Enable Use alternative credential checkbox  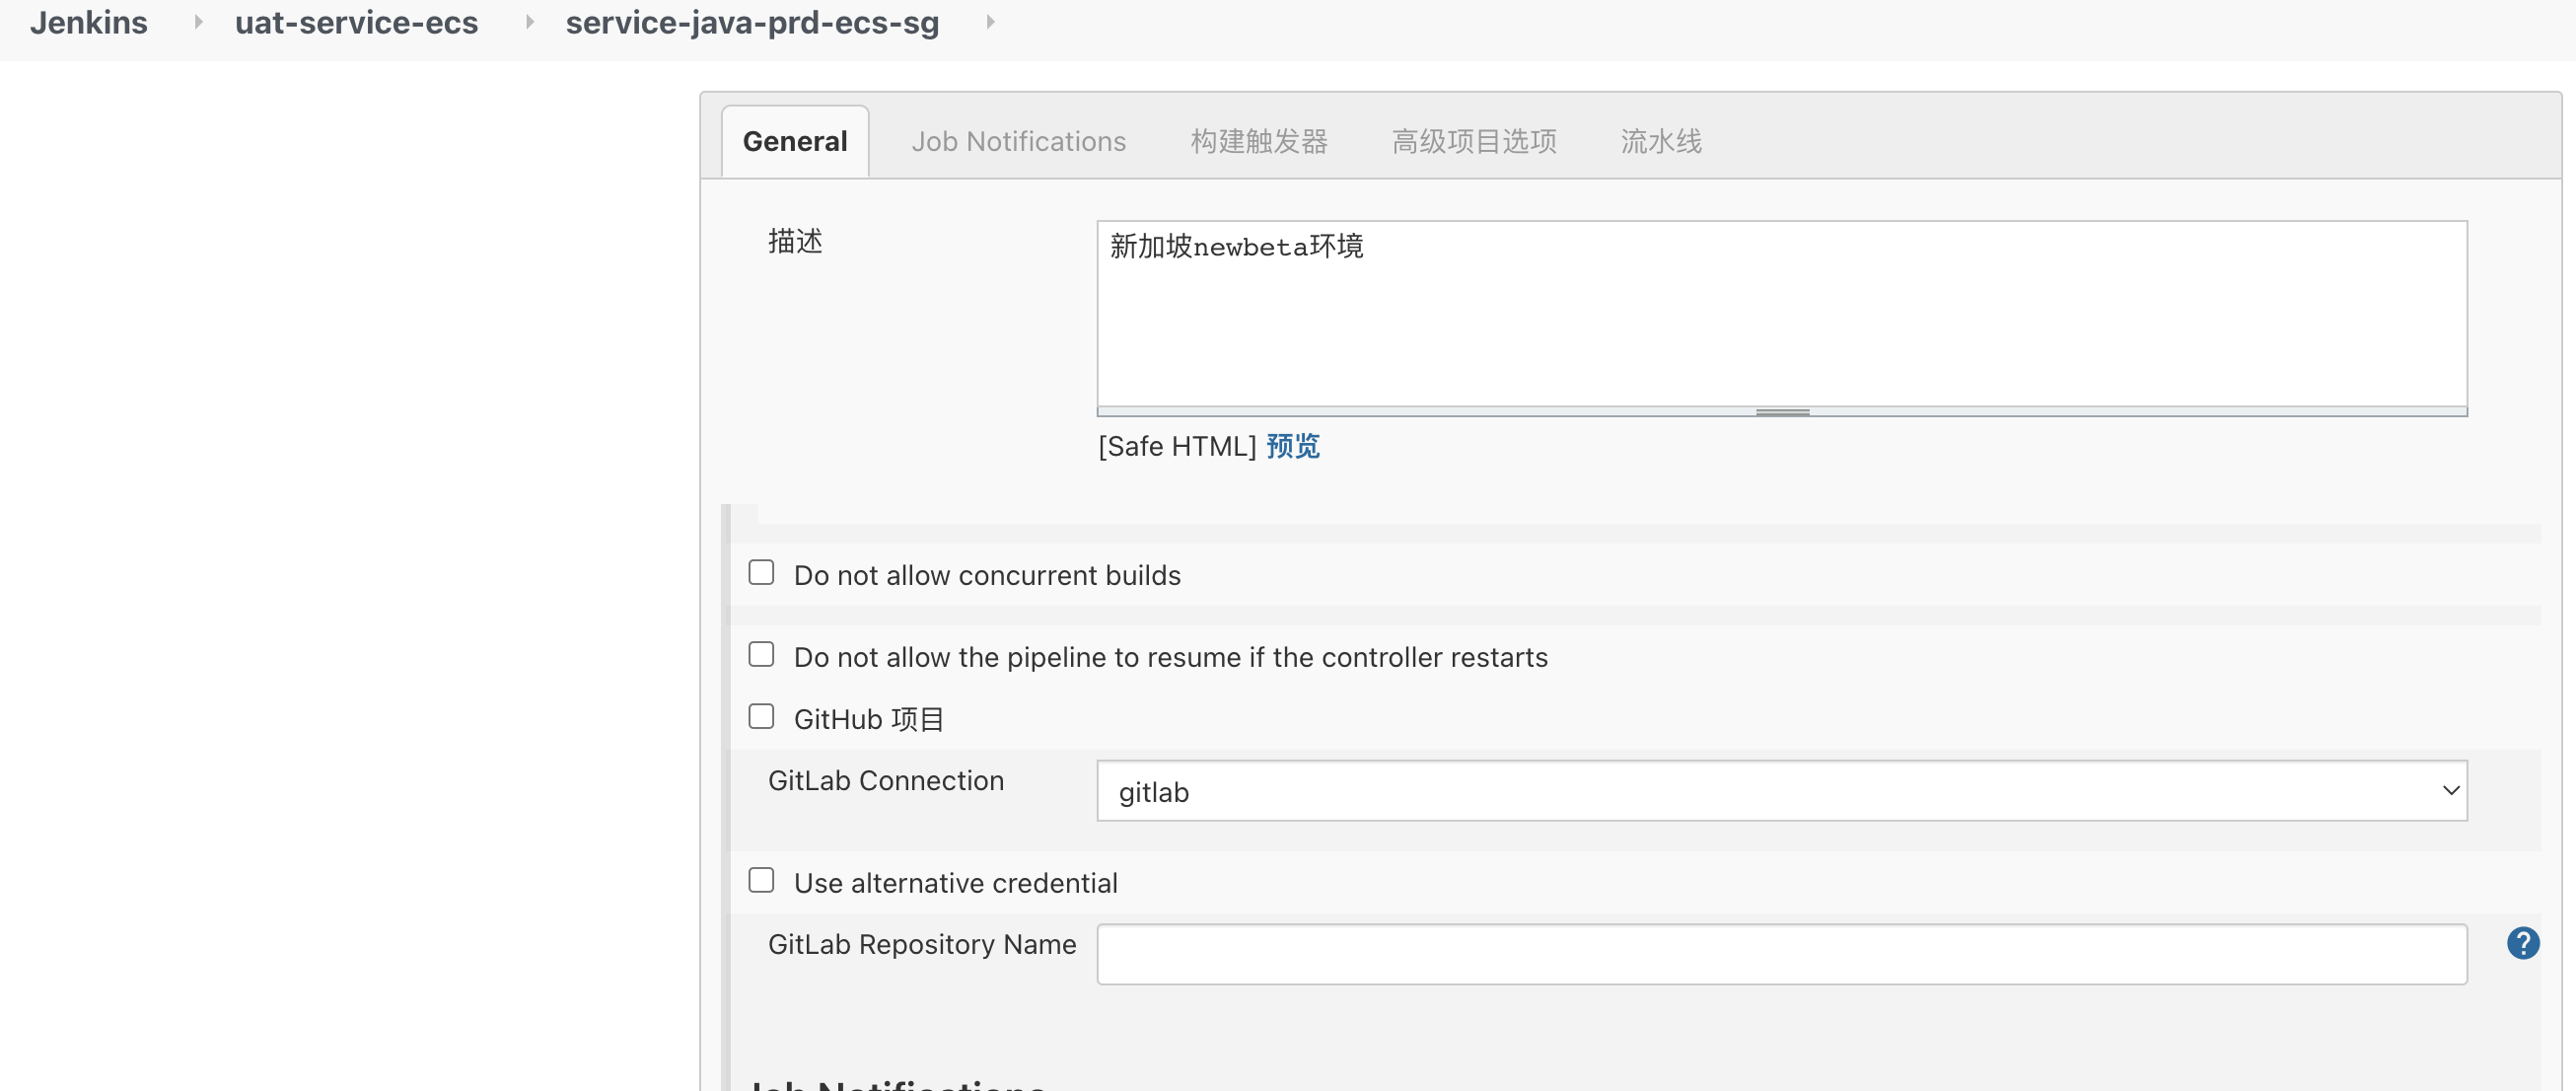click(x=761, y=881)
